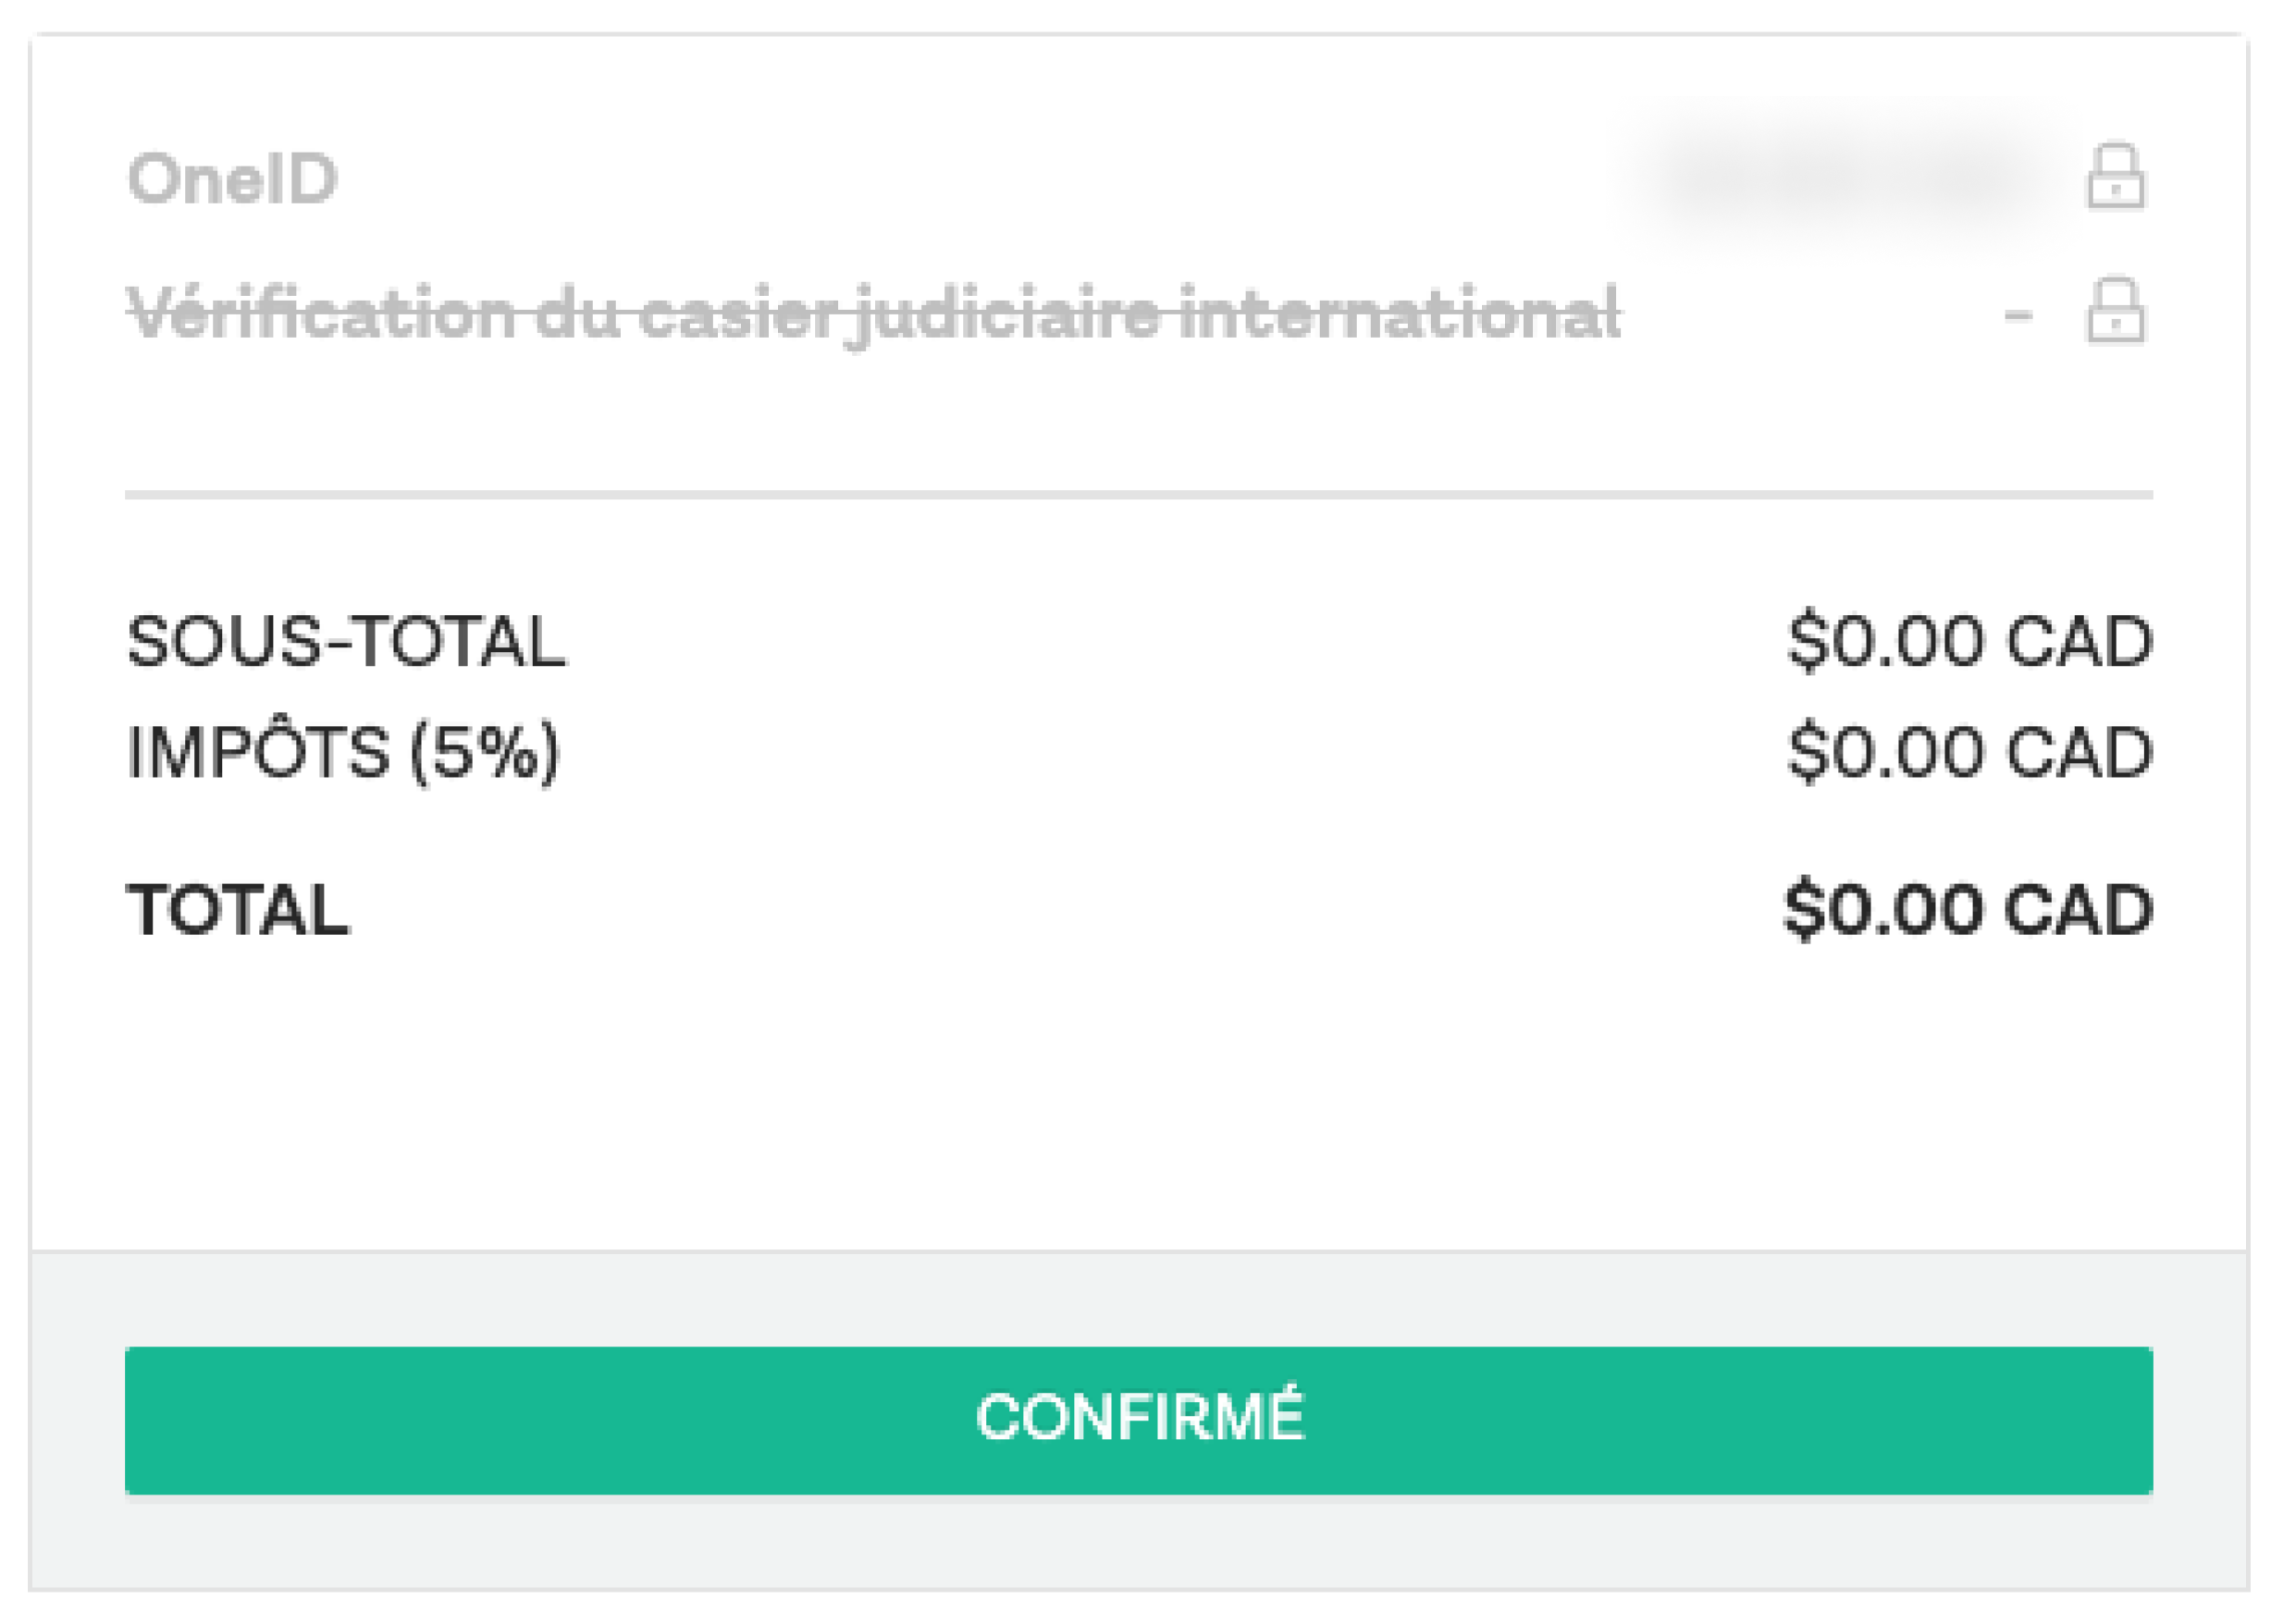Click the bold TOTAL amount $0.00 CAD
Viewport: 2283px width, 1624px height.
click(x=1967, y=910)
